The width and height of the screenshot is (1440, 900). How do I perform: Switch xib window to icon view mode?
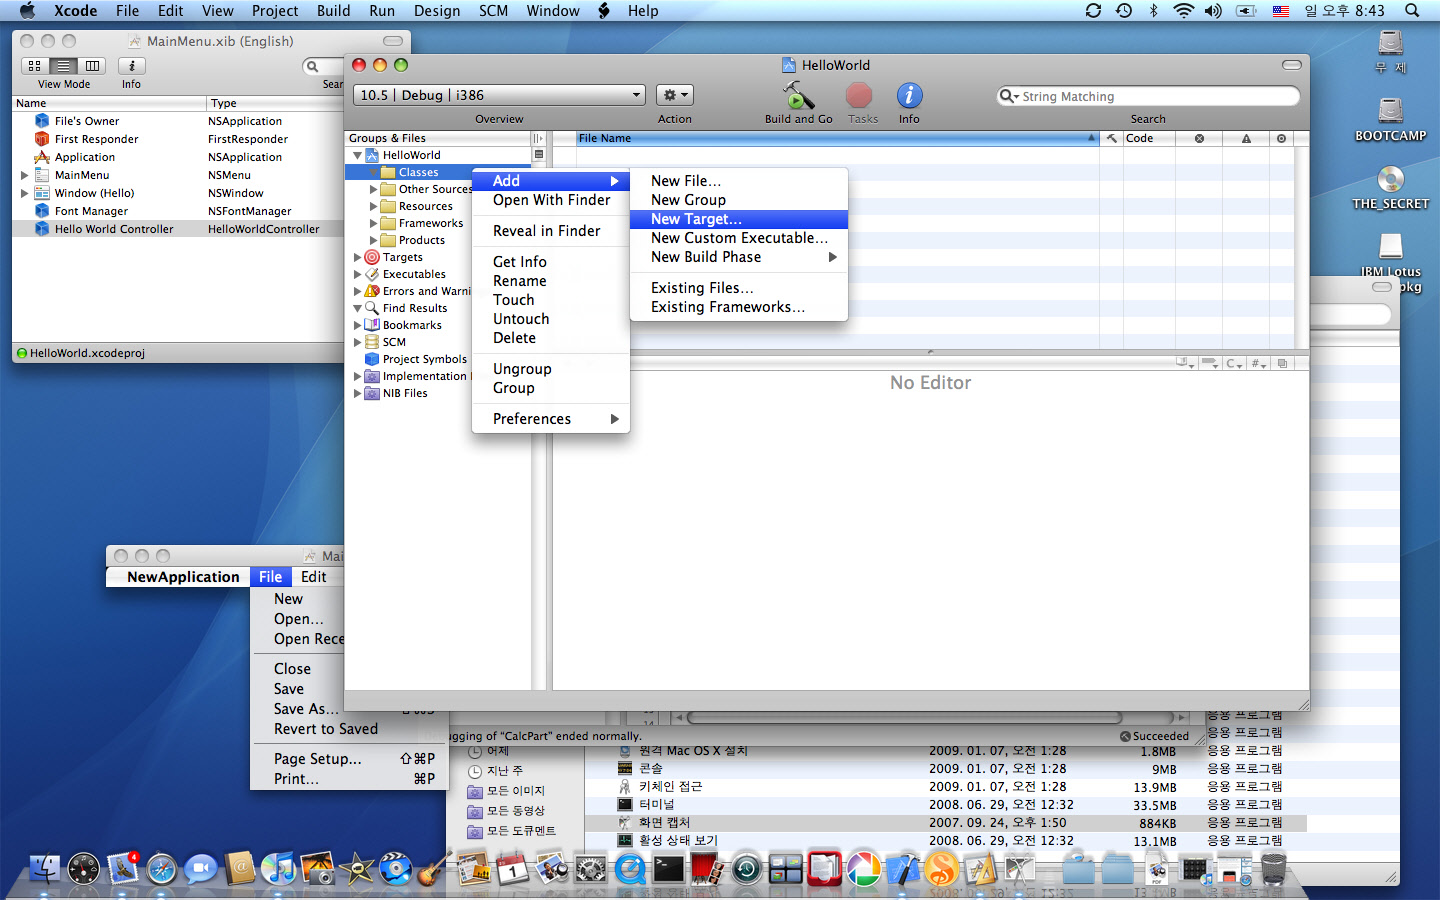coord(35,66)
